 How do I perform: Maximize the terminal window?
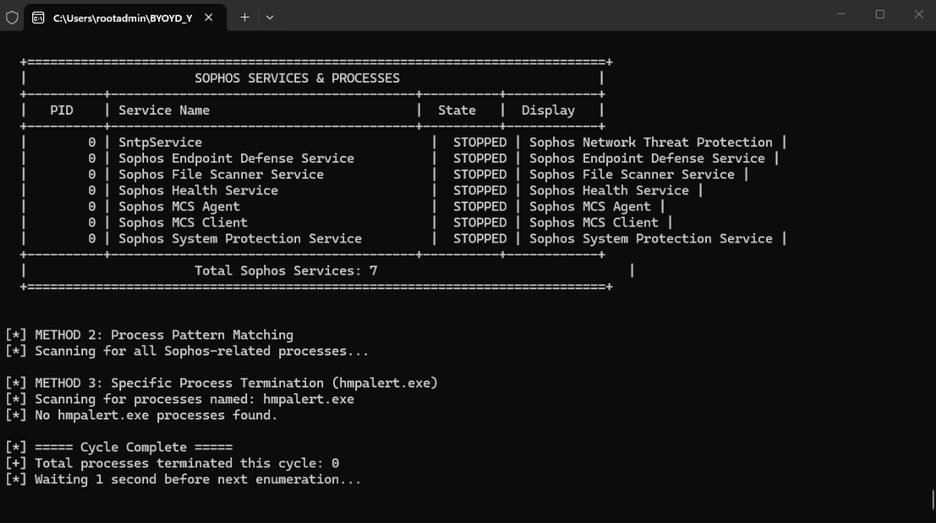(x=880, y=14)
